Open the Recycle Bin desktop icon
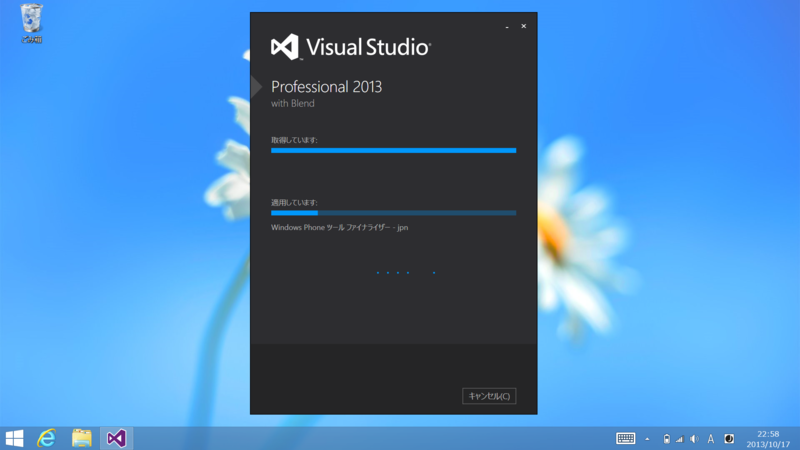 (x=31, y=23)
